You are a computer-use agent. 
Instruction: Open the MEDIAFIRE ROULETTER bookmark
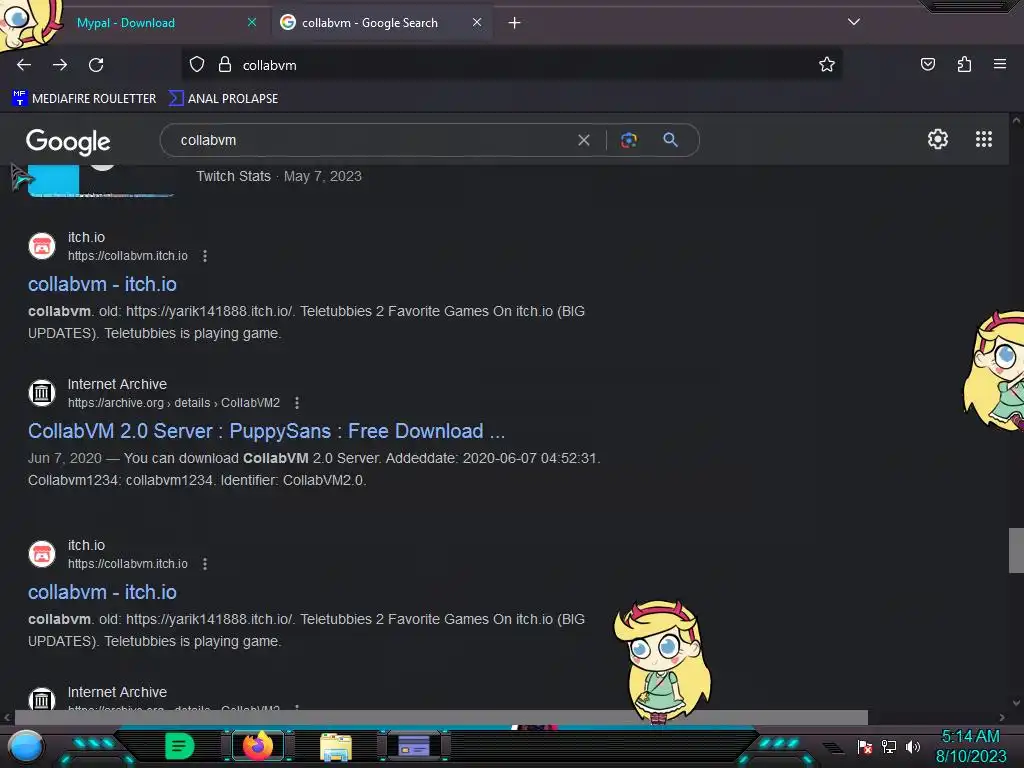(x=84, y=99)
